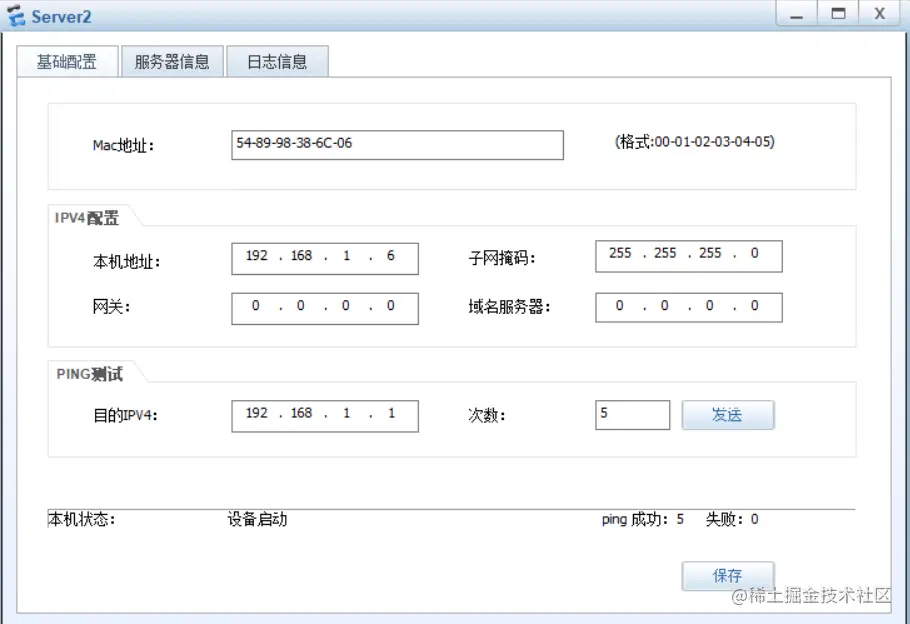Click the 失败: 0 status text

point(732,519)
